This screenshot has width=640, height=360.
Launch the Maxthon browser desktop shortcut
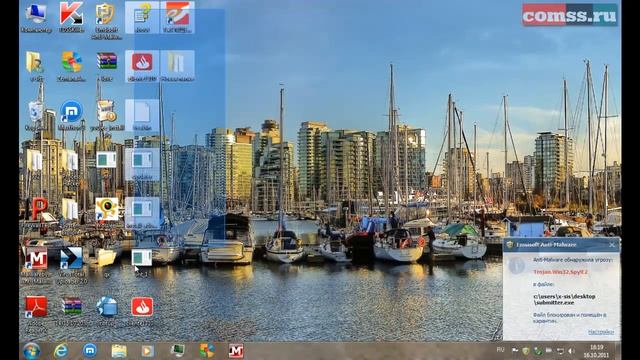pos(71,111)
